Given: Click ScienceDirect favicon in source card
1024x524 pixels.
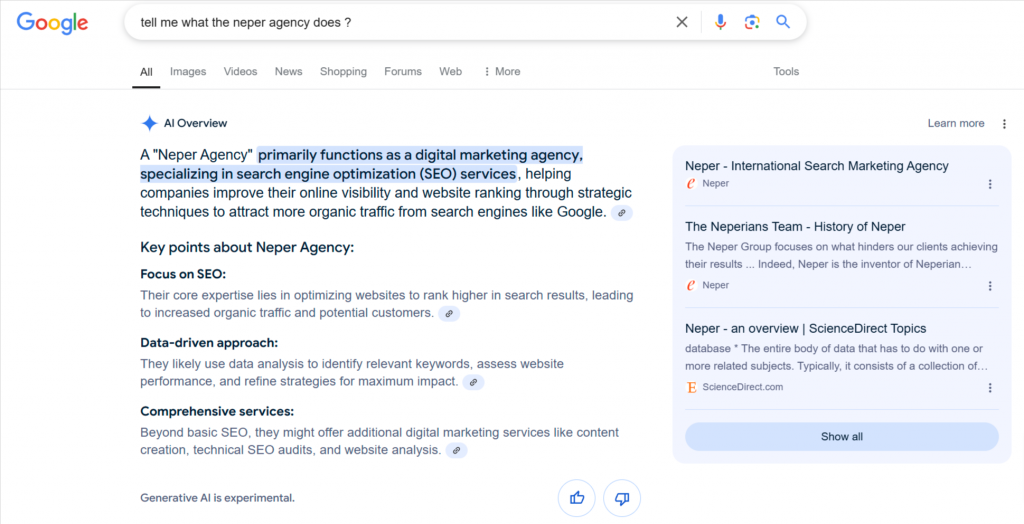Looking at the screenshot, I should pyautogui.click(x=692, y=387).
